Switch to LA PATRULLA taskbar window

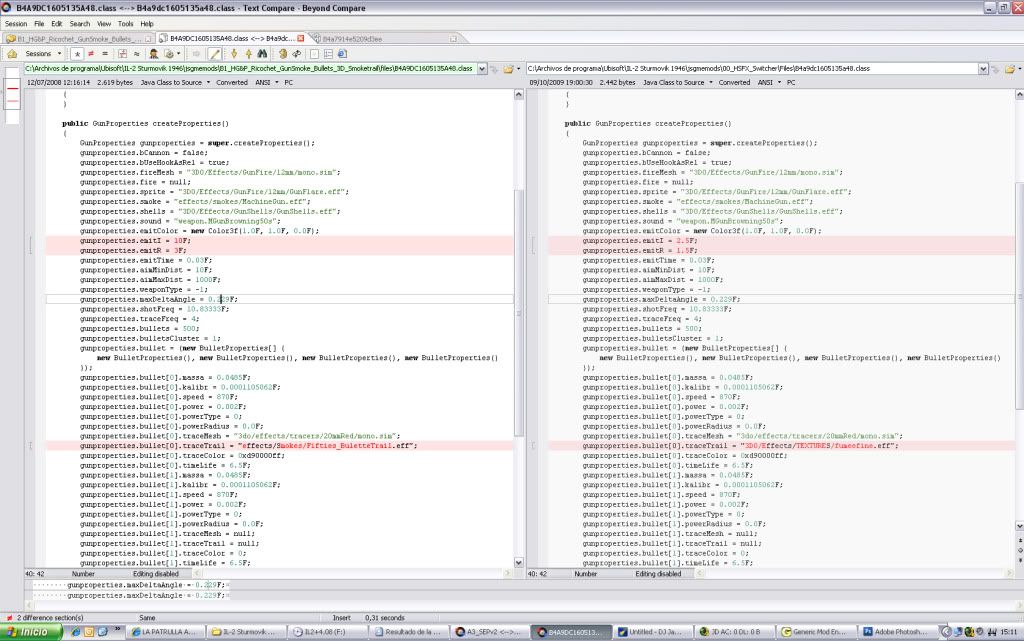click(168, 632)
